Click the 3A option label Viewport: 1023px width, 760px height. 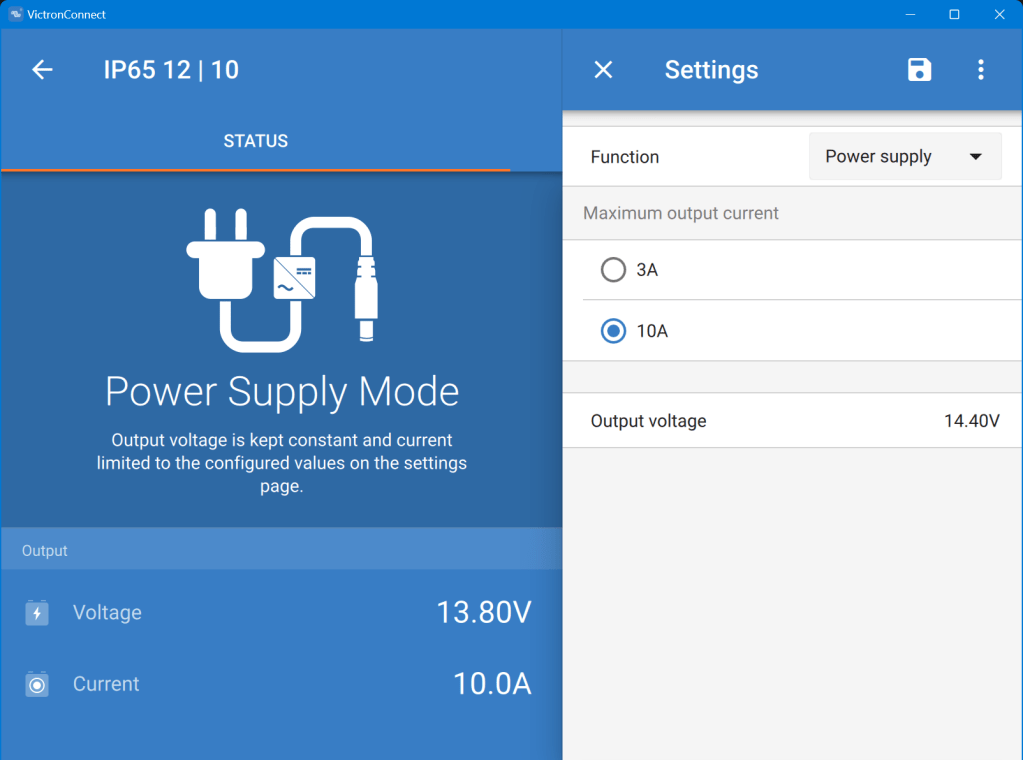(647, 270)
